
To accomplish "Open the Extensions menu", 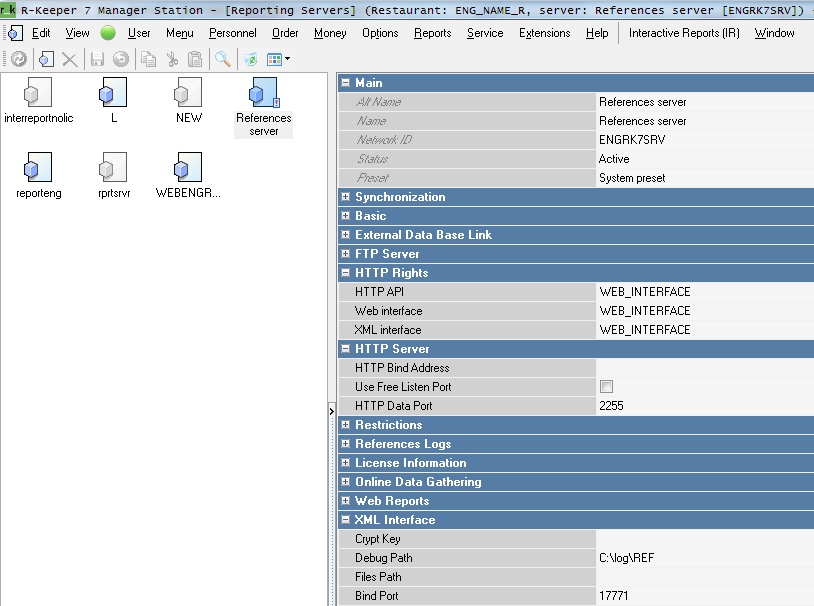I will [545, 33].
